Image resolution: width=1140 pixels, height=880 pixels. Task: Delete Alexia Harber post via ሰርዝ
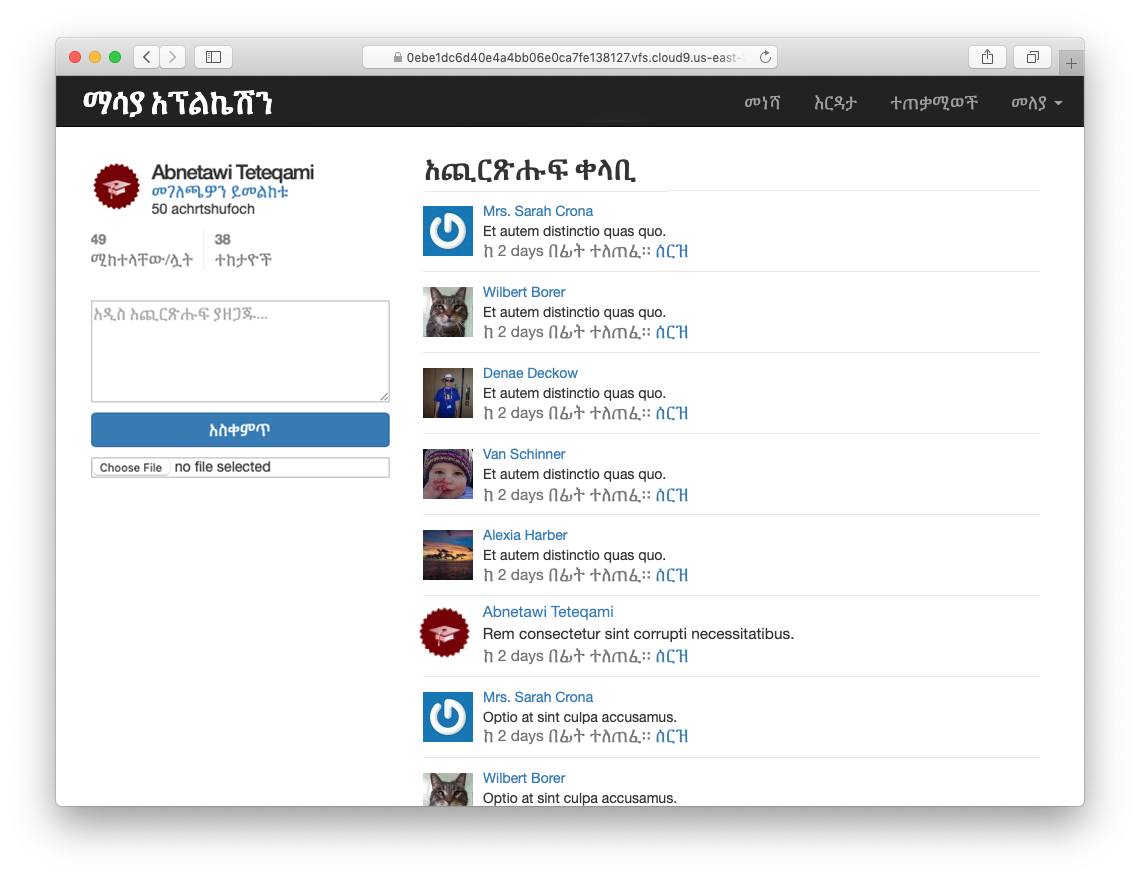672,575
